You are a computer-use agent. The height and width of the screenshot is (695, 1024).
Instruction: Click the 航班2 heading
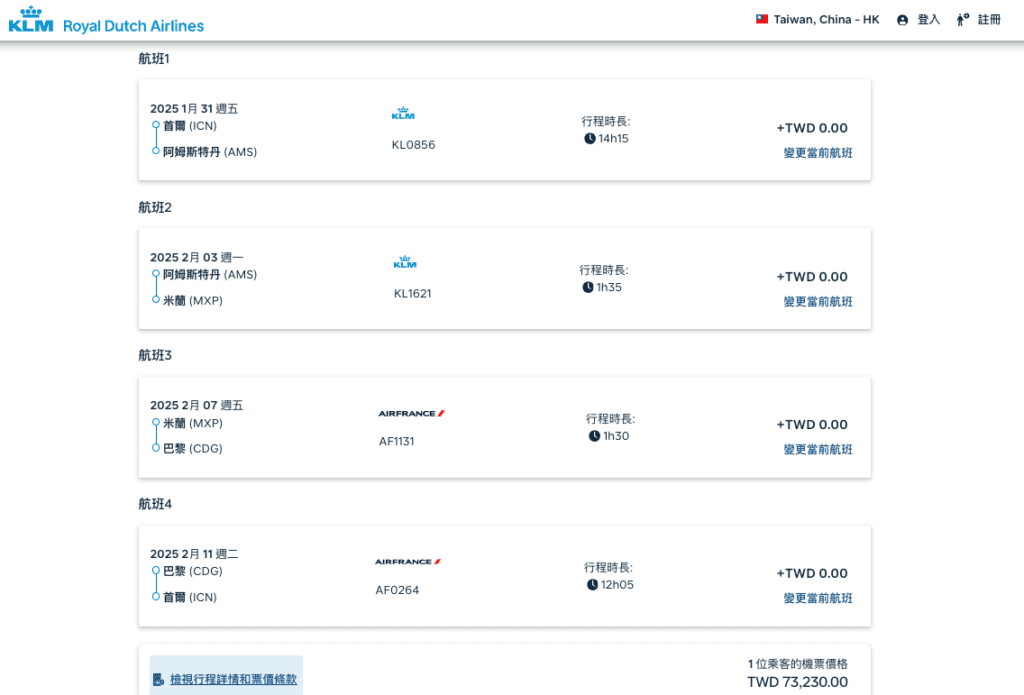[x=155, y=208]
